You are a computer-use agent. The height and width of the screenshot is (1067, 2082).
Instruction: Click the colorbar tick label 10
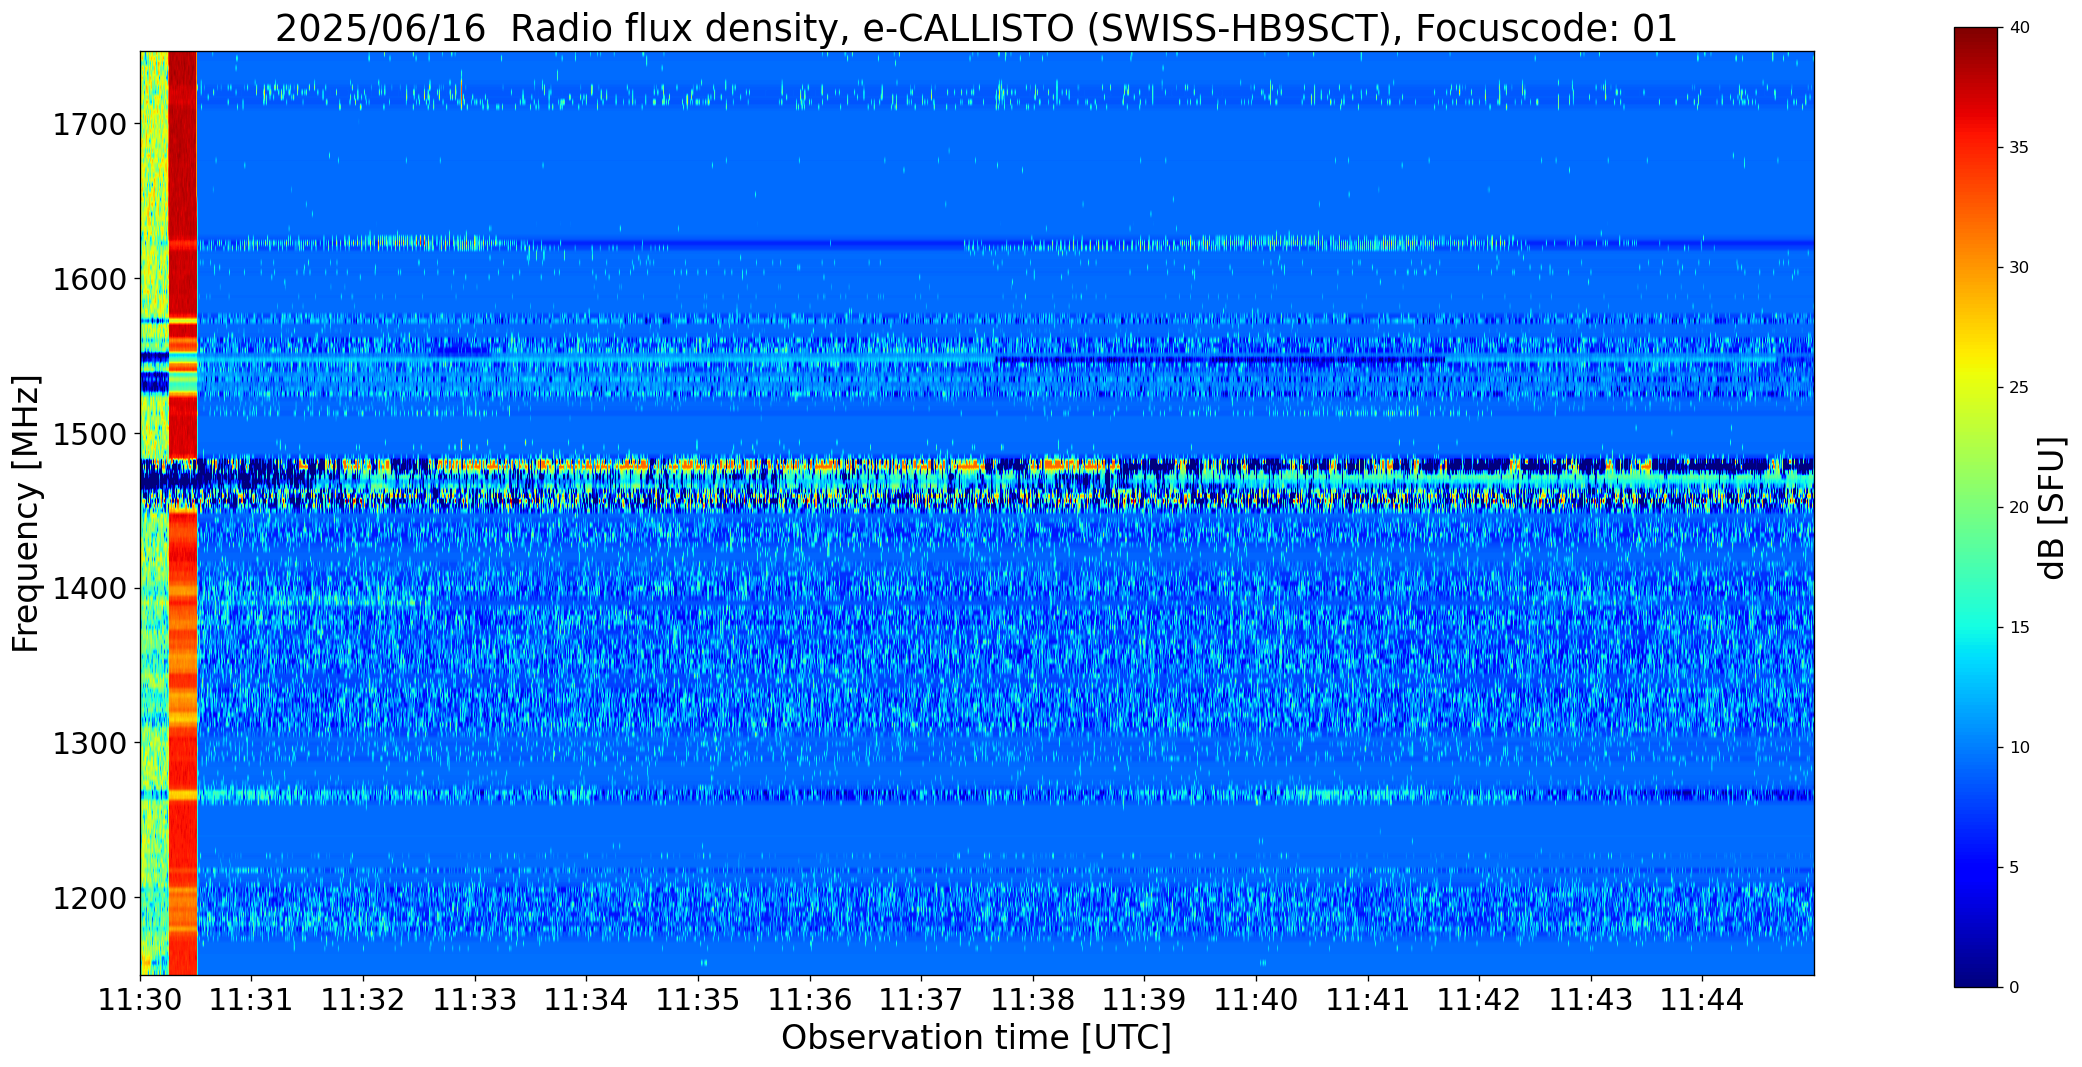point(2019,748)
